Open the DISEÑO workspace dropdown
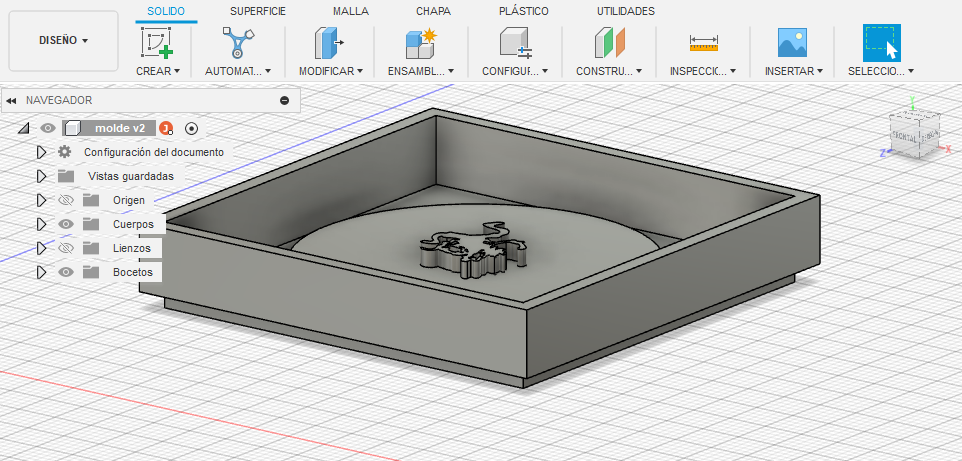This screenshot has width=962, height=461. click(x=63, y=41)
